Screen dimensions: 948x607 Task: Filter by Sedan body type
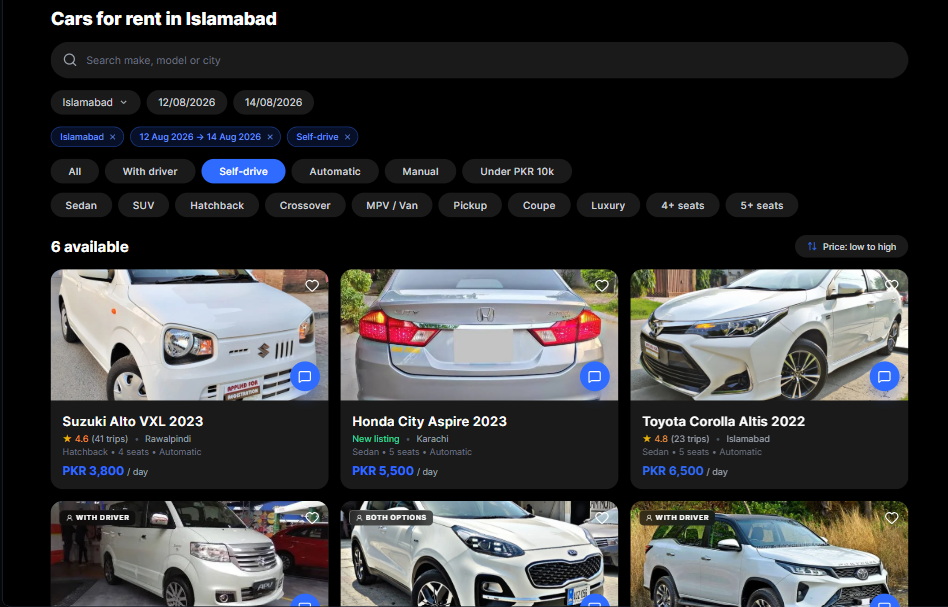click(81, 206)
